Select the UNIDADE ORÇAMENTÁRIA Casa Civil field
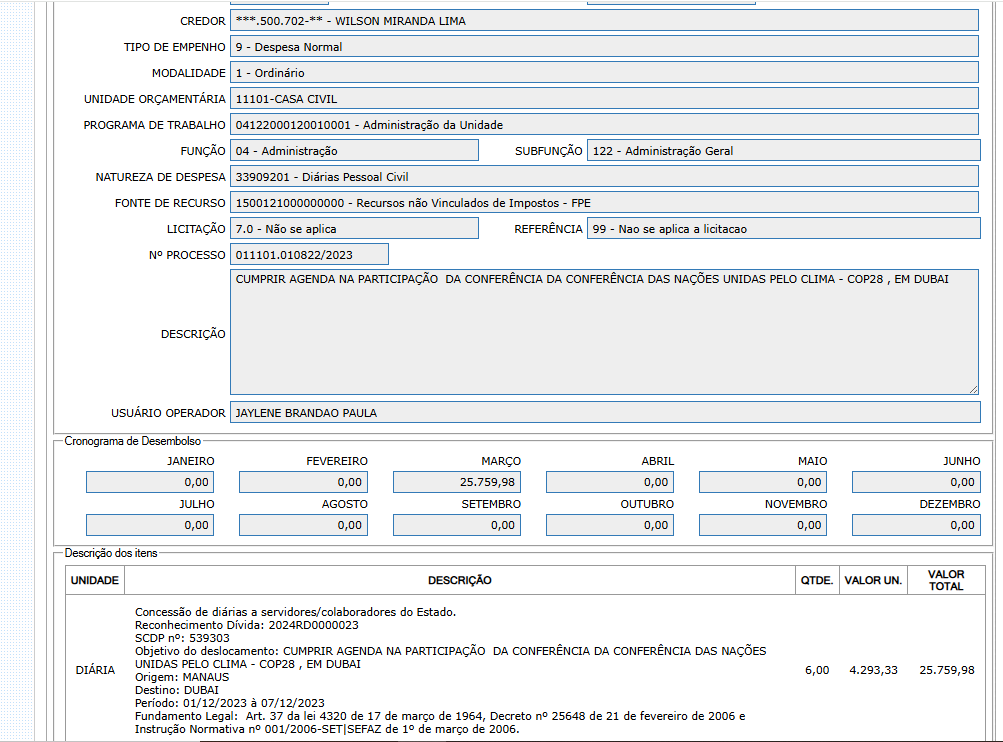Screen dimensions: 1003x742 [603, 99]
